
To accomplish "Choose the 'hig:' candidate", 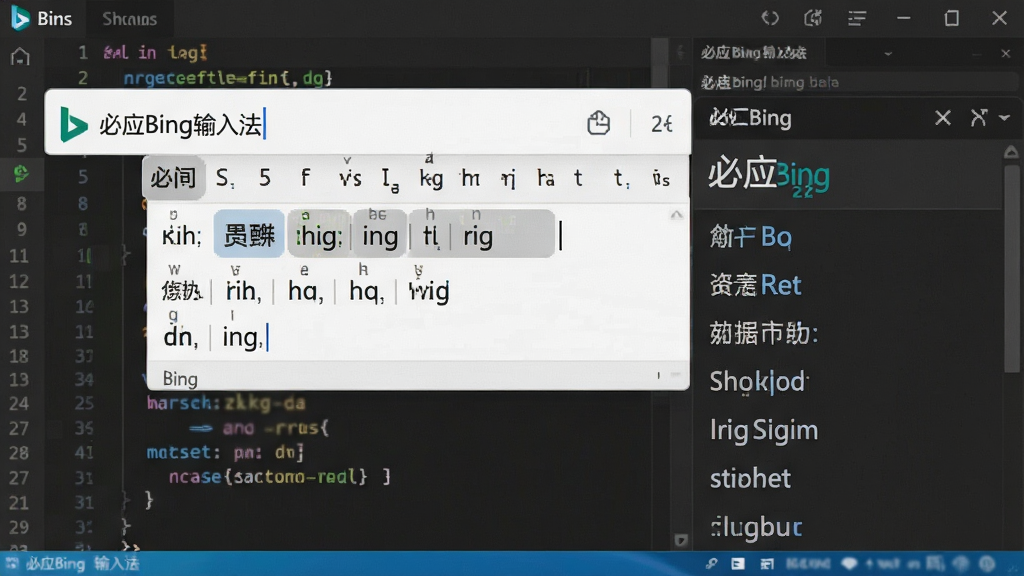I will click(x=319, y=235).
